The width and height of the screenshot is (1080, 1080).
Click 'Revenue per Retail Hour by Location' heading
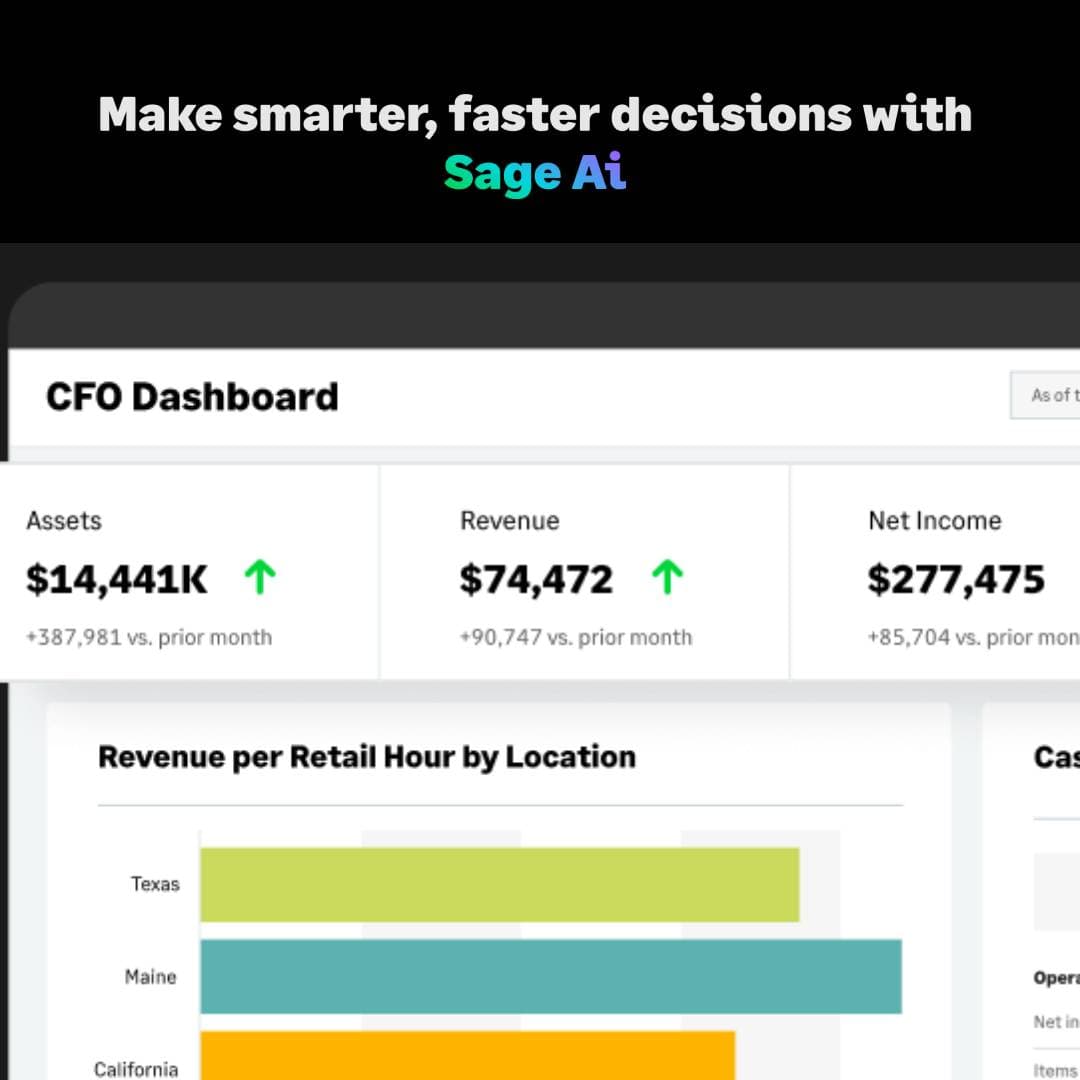pyautogui.click(x=366, y=757)
